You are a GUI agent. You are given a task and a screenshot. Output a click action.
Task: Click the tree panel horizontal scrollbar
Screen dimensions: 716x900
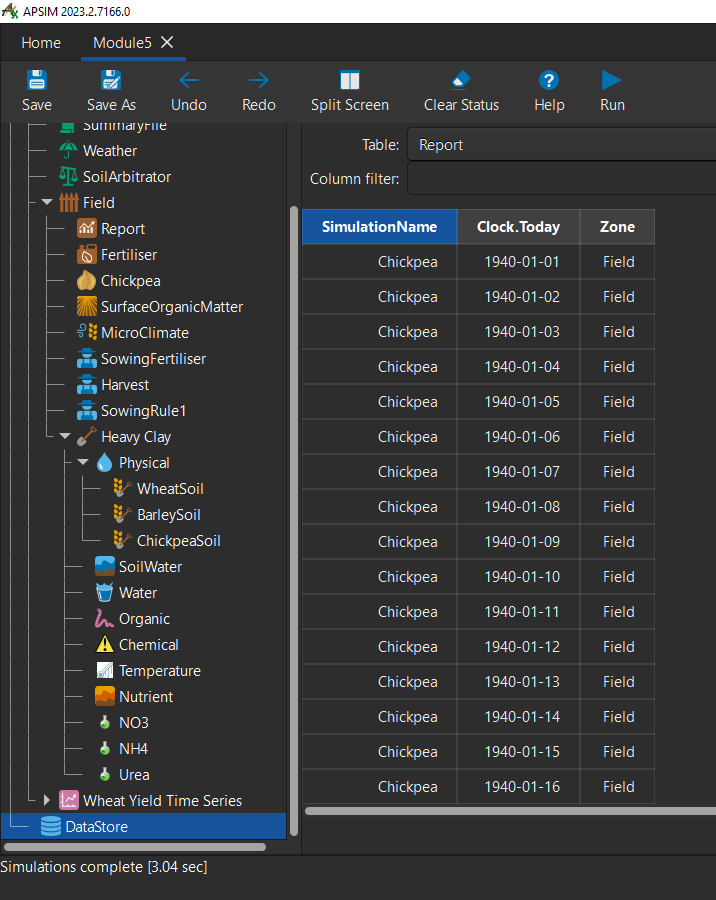[135, 847]
